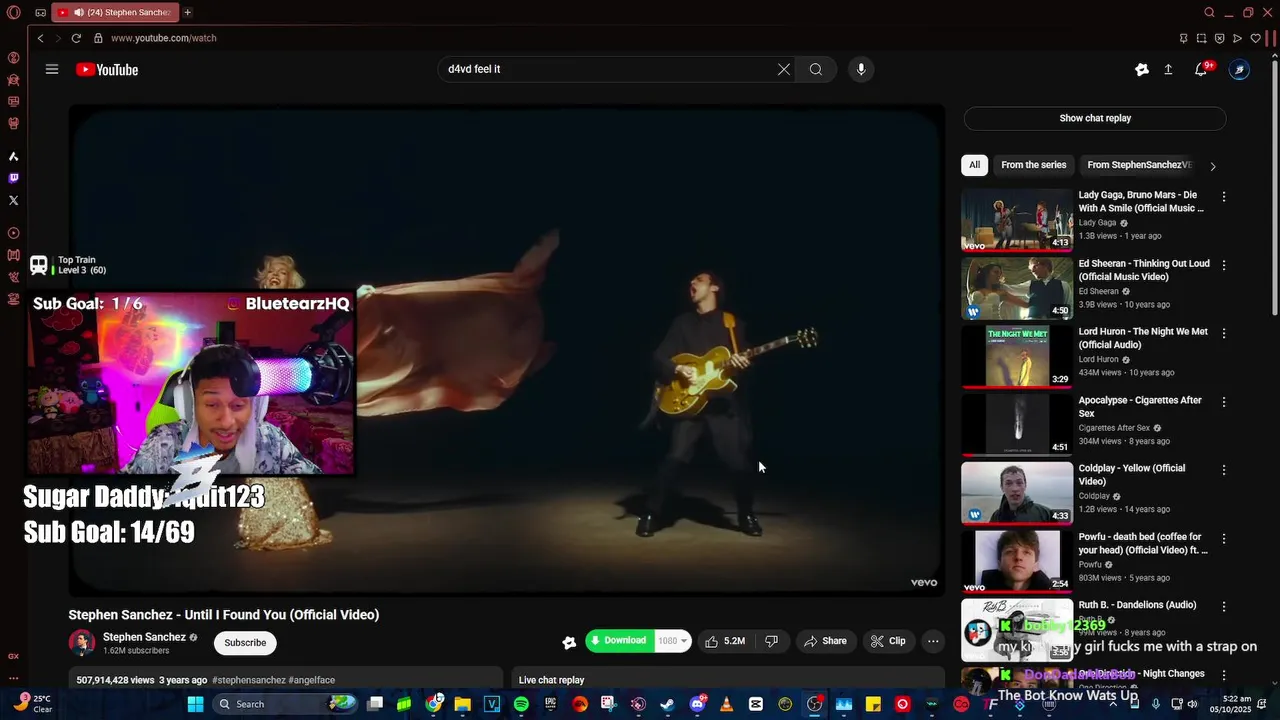Open the Windows Start button
The height and width of the screenshot is (720, 1280).
(x=196, y=704)
